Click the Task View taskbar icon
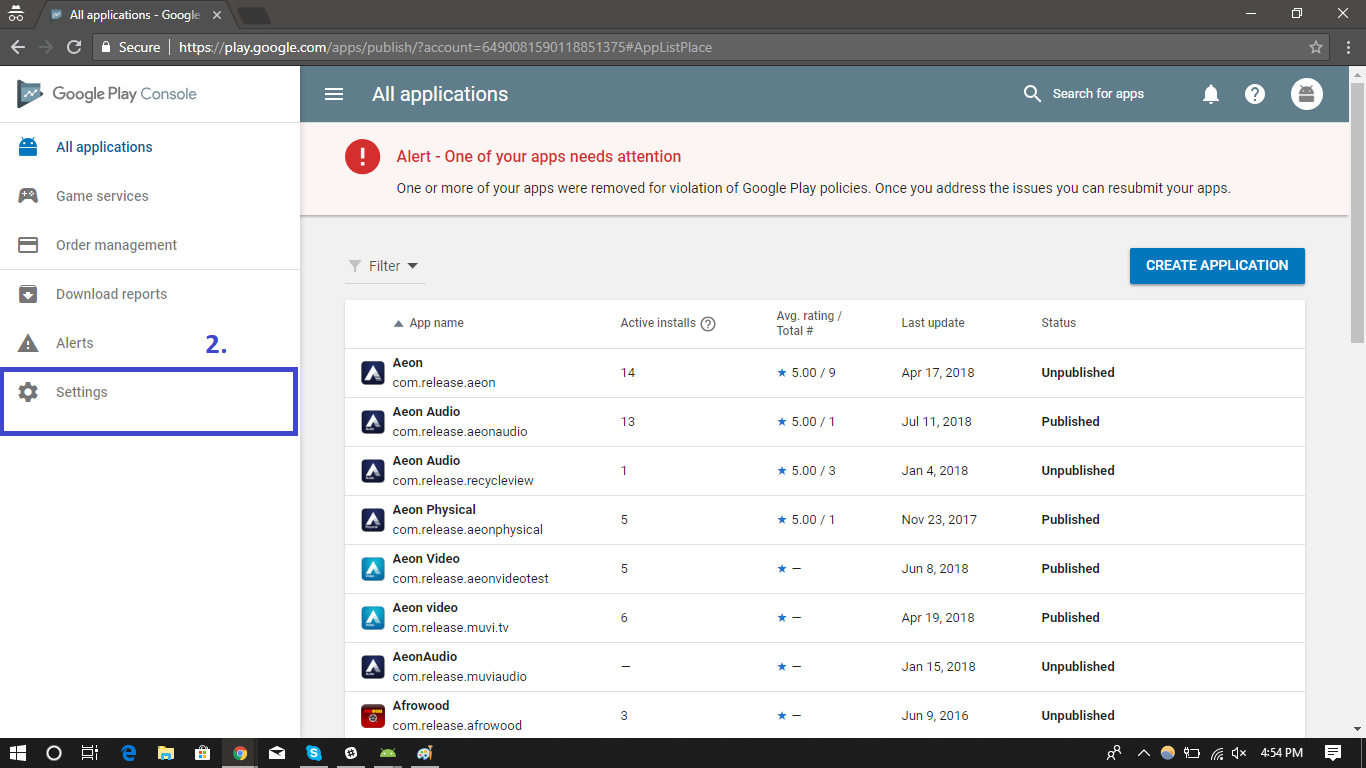This screenshot has width=1366, height=768. (x=90, y=753)
